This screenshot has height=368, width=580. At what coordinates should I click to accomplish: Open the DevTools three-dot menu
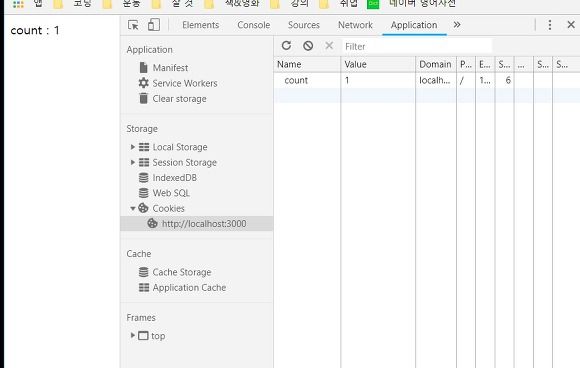[x=550, y=25]
